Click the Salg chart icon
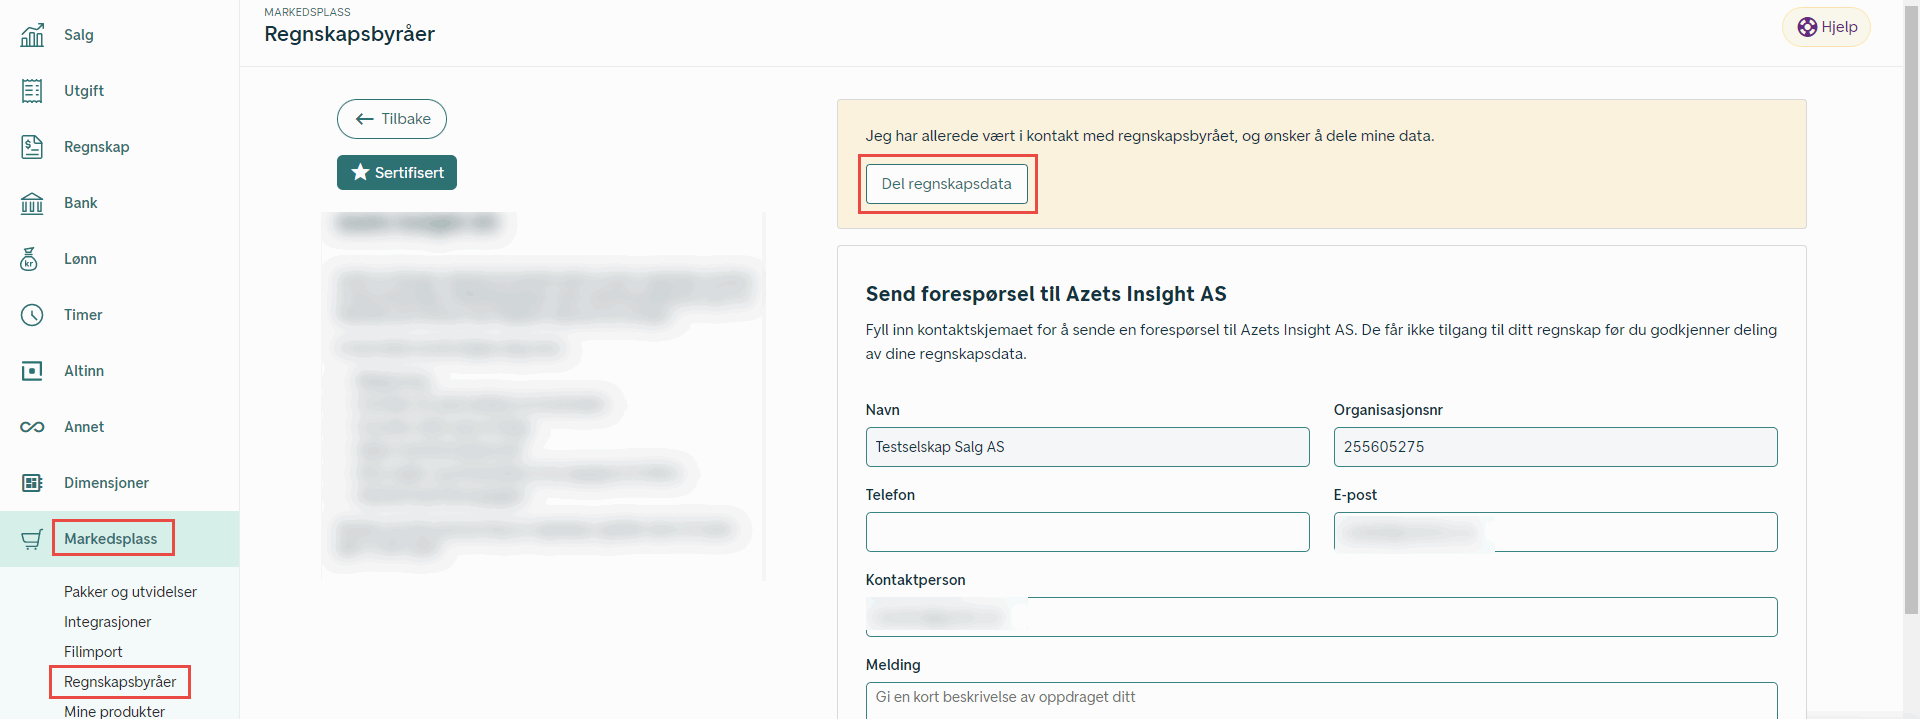The width and height of the screenshot is (1920, 719). (32, 35)
